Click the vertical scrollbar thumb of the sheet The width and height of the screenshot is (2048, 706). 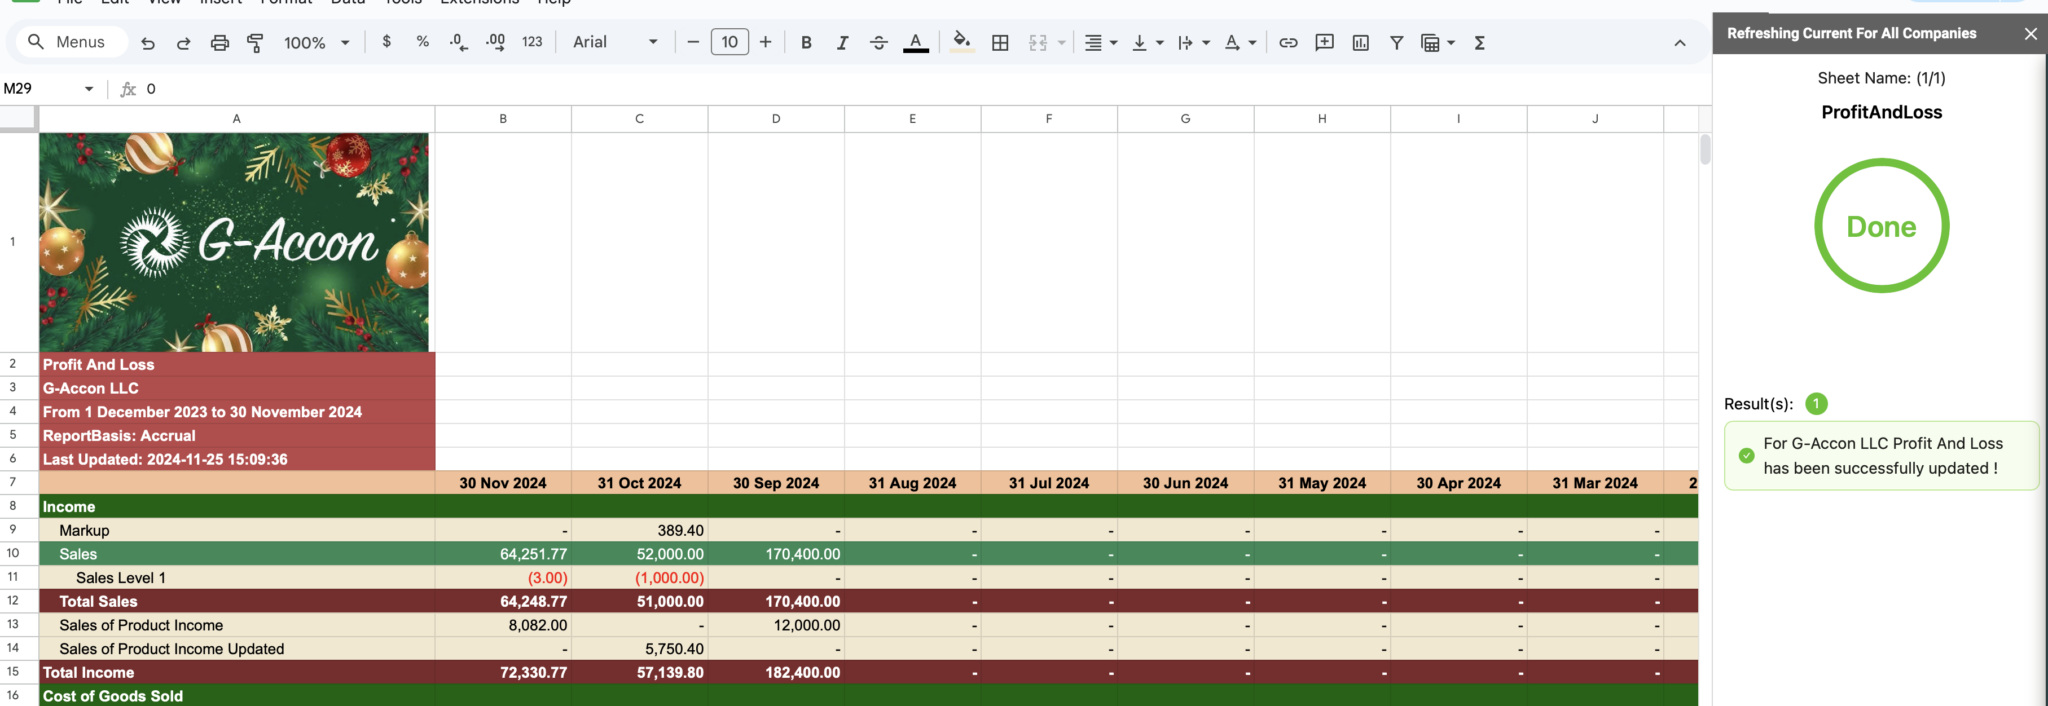point(1705,149)
